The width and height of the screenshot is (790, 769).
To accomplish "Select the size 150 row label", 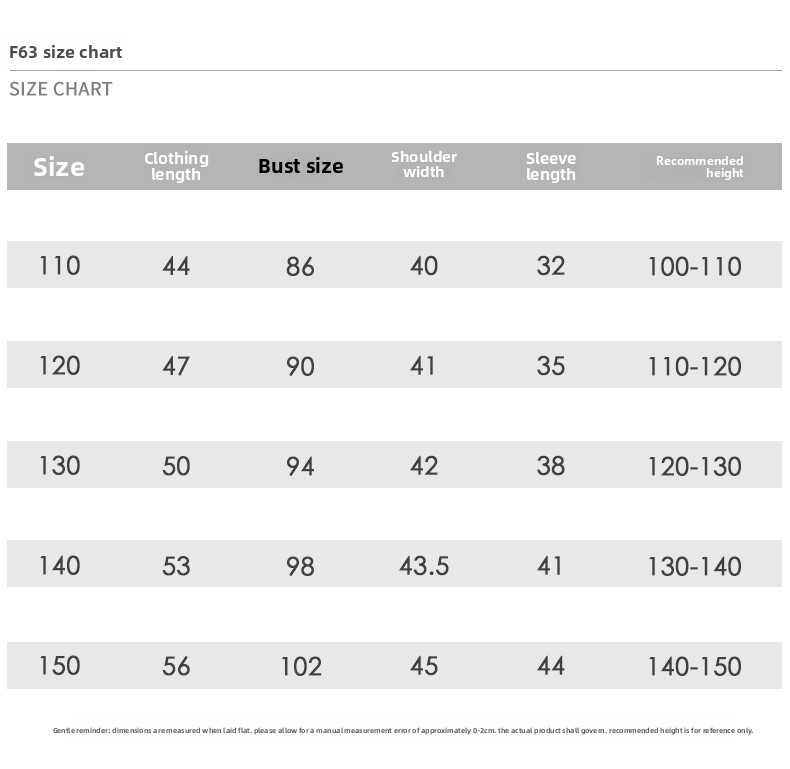I will [x=59, y=666].
